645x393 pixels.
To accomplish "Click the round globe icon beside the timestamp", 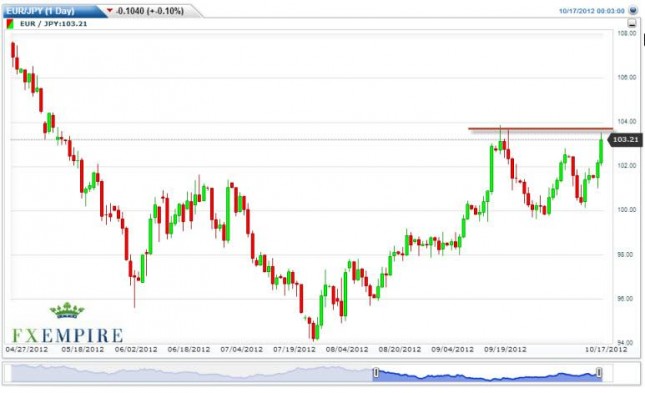I will click(633, 11).
